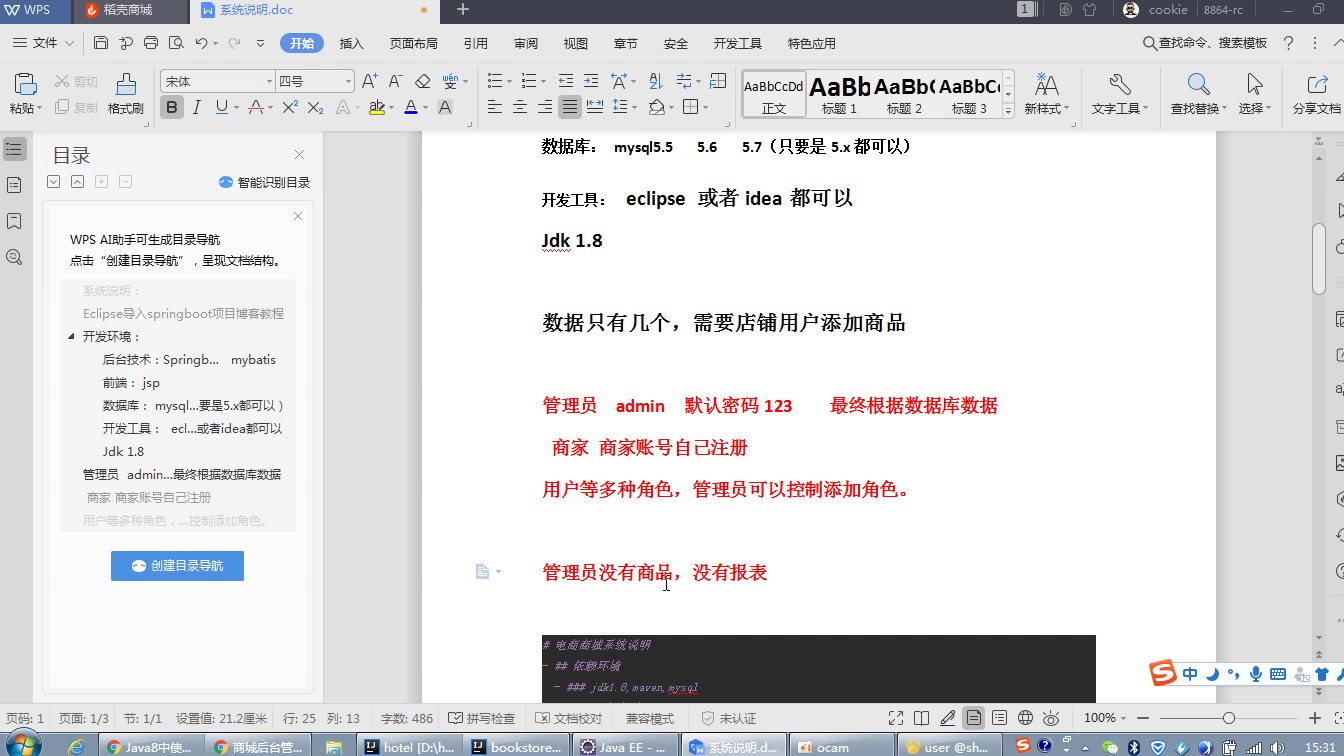This screenshot has width=1344, height=756.
Task: Open 新样式 new style menu
Action: pos(1046,94)
